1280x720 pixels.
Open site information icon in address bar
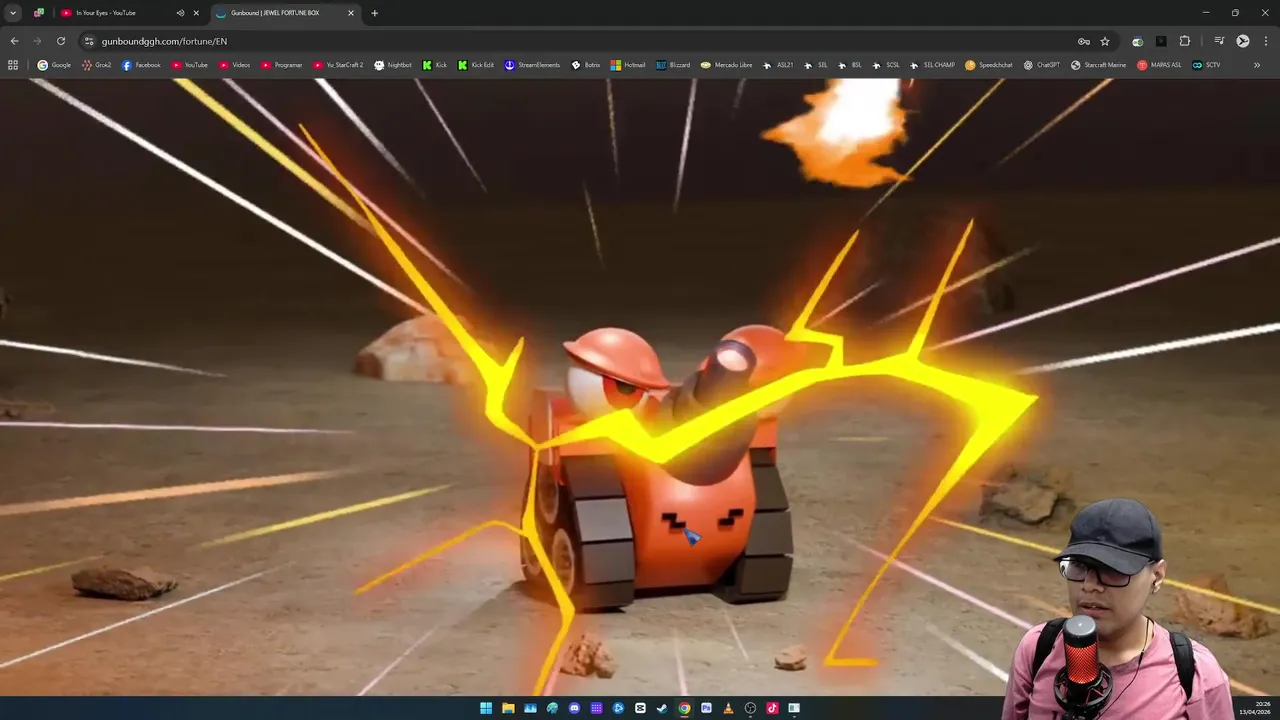point(89,41)
